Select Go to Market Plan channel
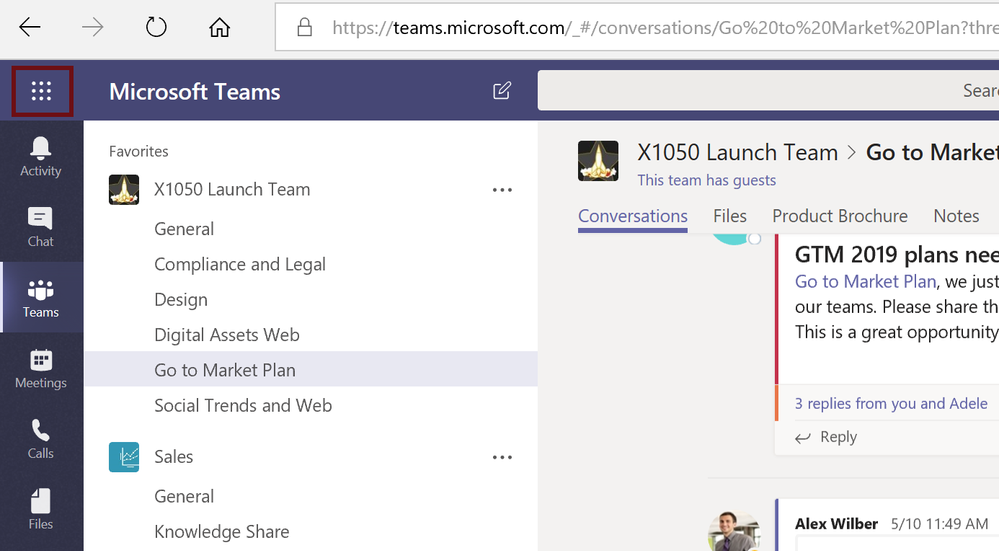 click(311, 369)
